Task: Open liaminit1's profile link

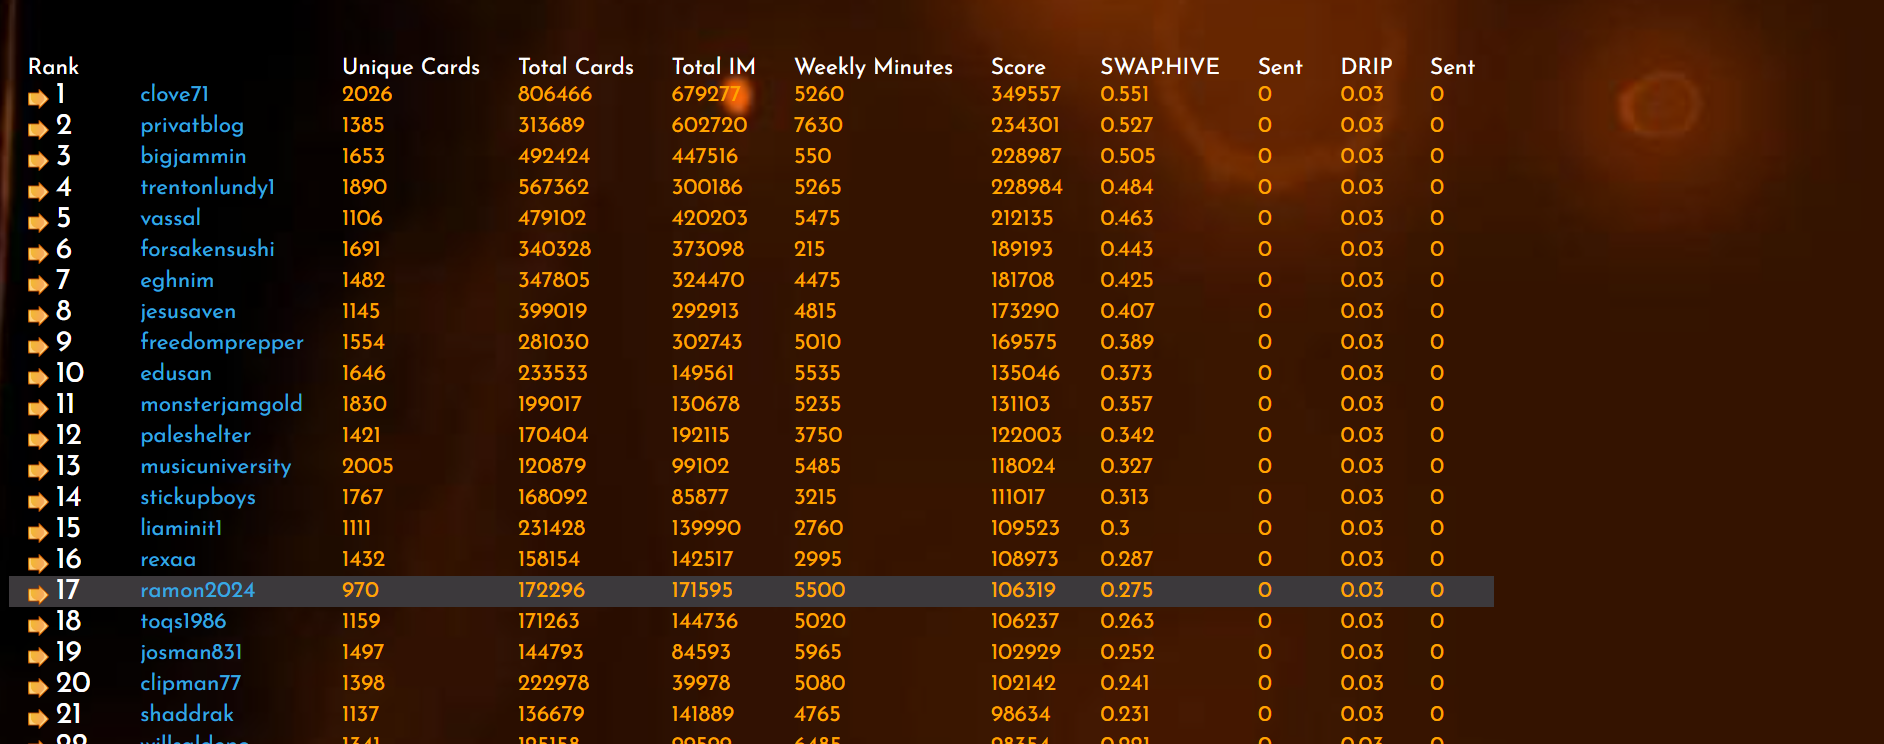Action: coord(181,528)
